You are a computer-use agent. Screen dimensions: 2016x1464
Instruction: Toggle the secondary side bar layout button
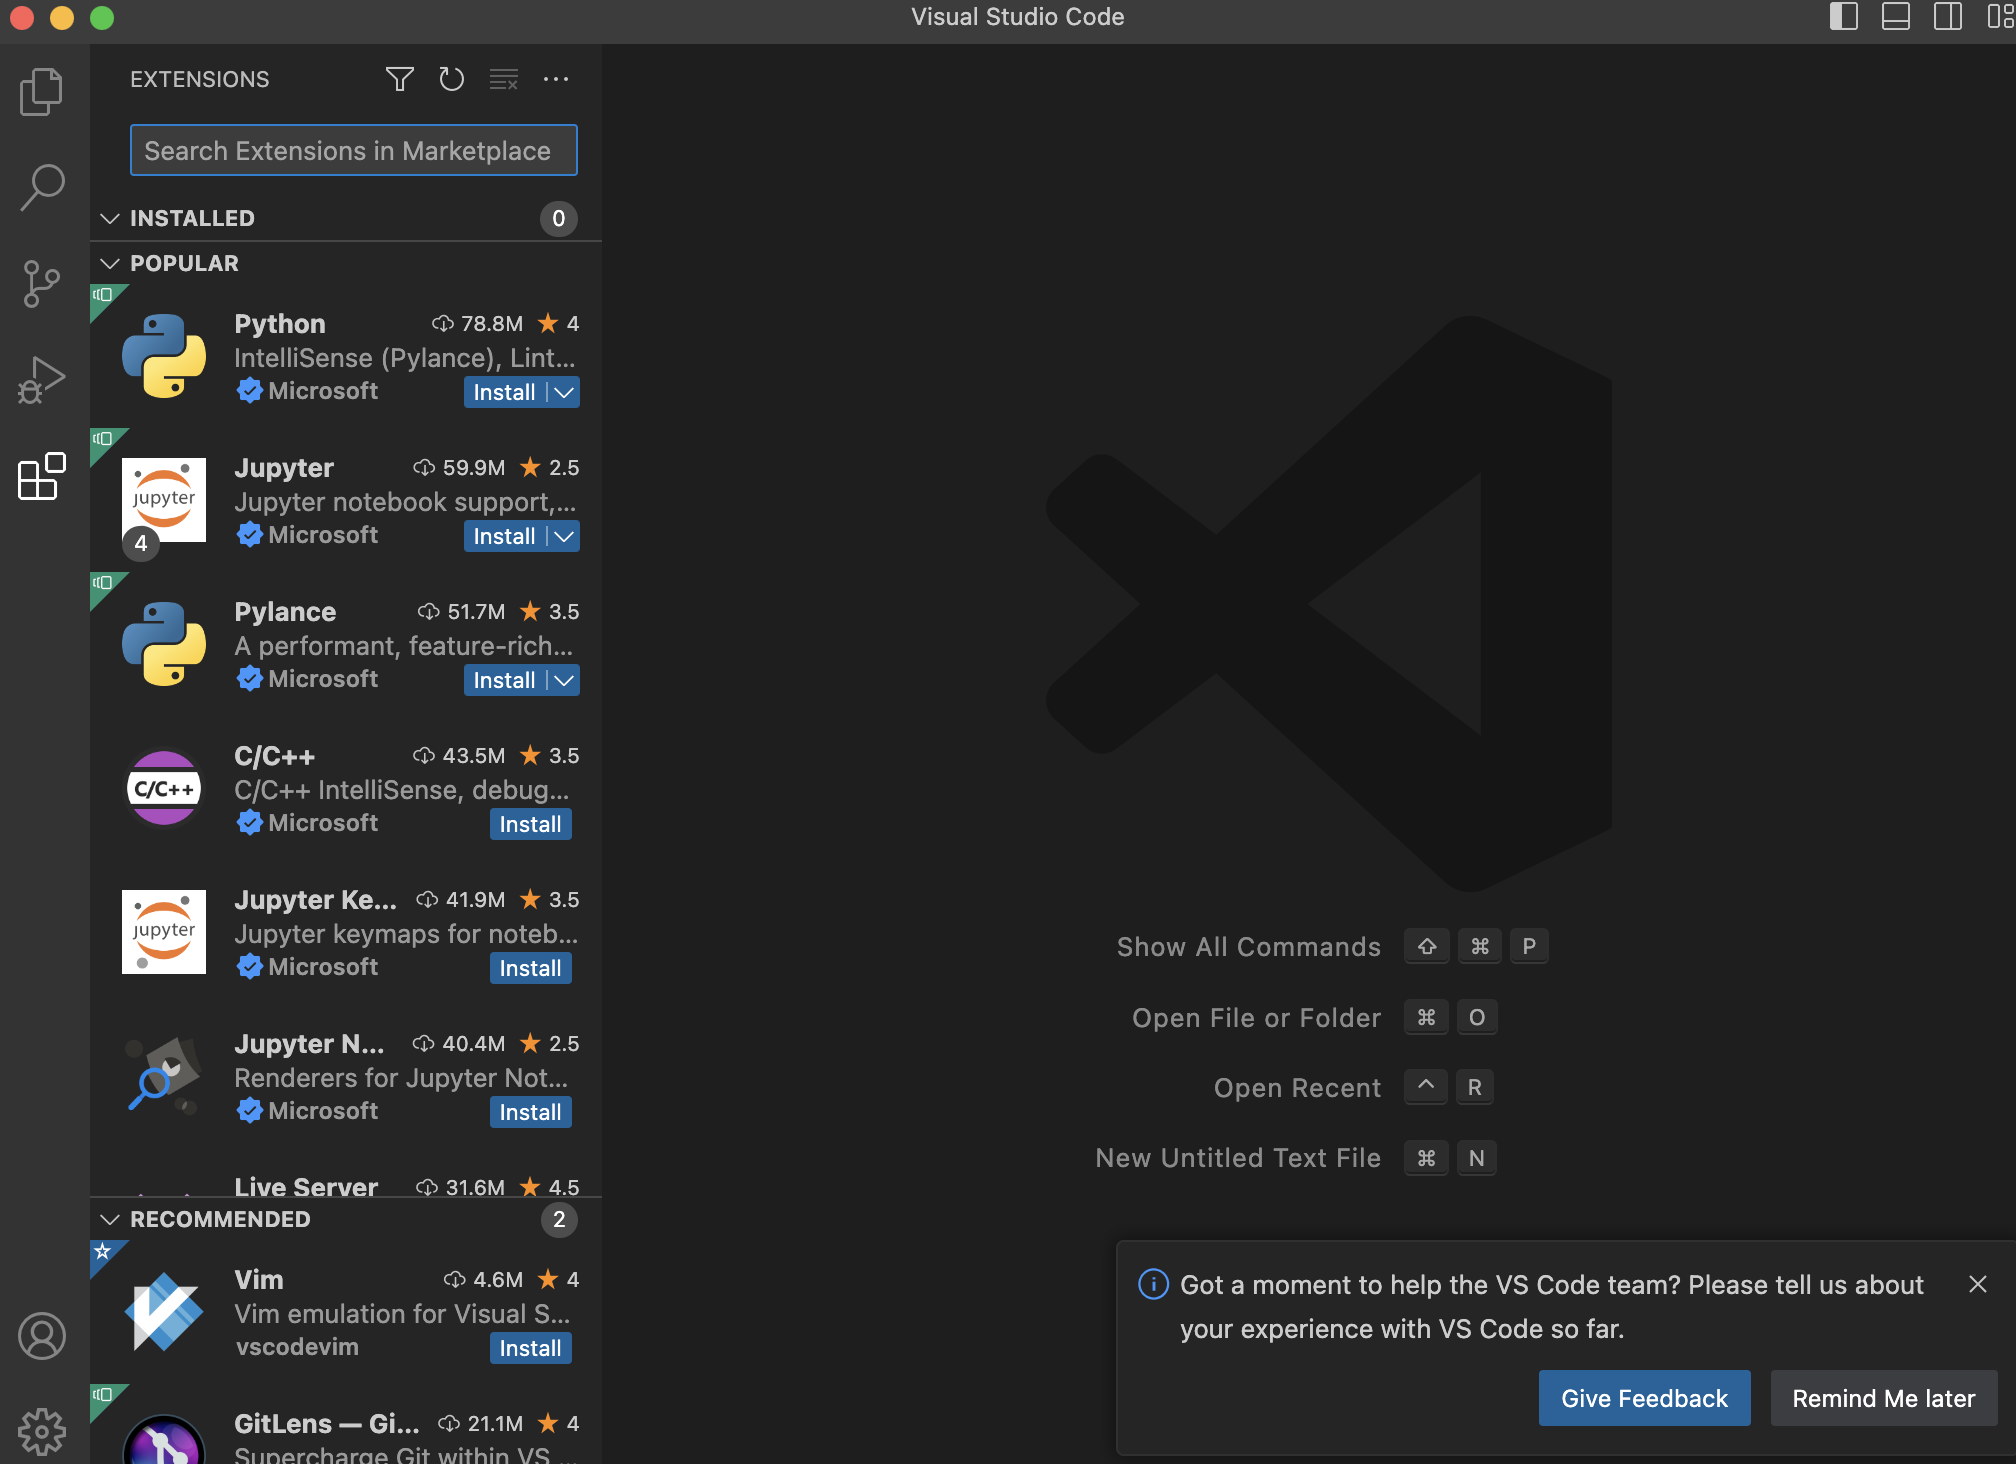[x=1947, y=17]
